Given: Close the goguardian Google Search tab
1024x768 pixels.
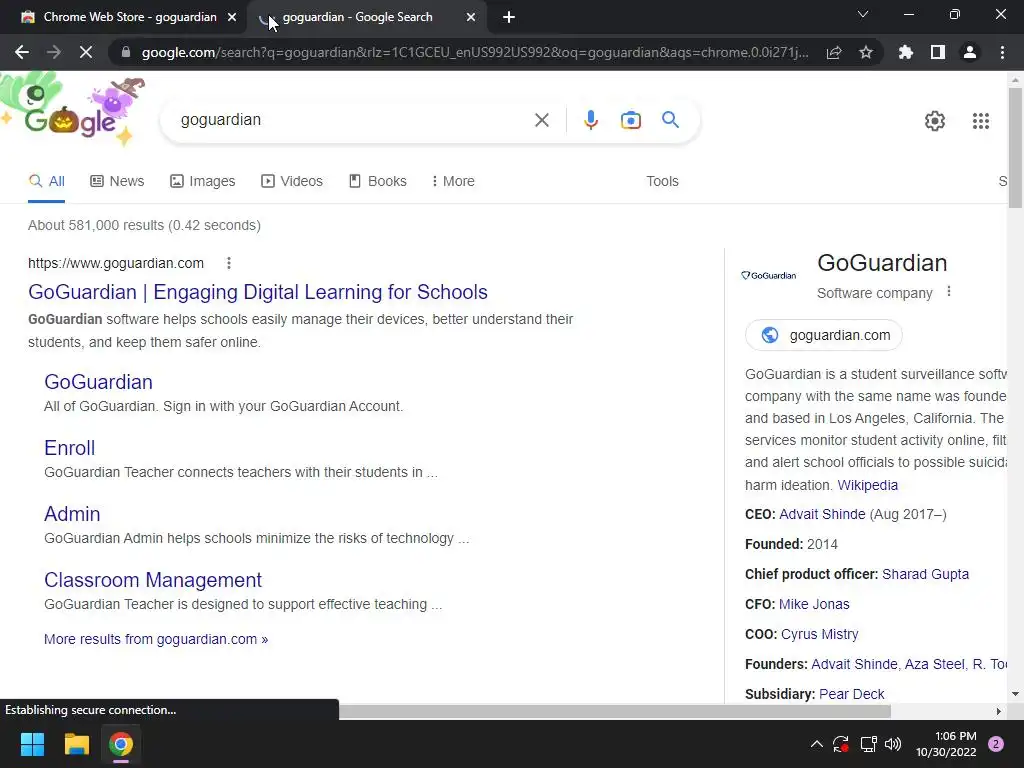Looking at the screenshot, I should (471, 17).
